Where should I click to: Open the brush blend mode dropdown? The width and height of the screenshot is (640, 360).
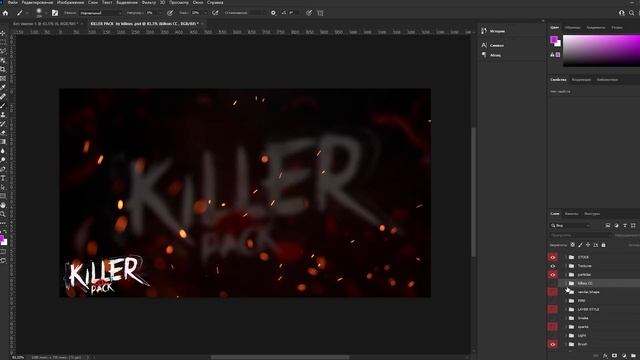pyautogui.click(x=100, y=13)
